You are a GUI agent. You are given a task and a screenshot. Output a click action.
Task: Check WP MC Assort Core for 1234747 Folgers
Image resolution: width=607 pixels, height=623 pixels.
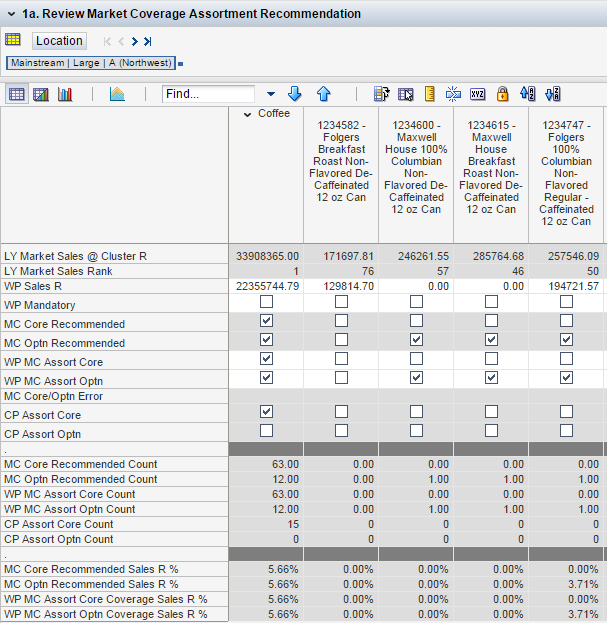click(566, 359)
